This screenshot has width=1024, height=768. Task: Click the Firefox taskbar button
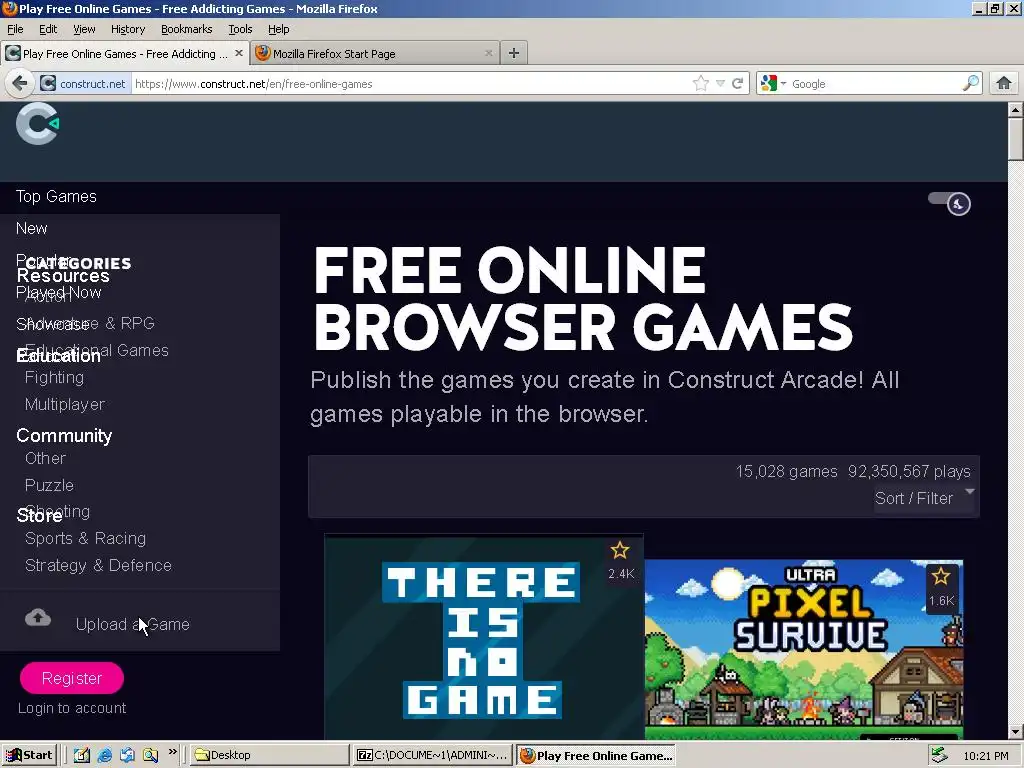click(x=596, y=756)
